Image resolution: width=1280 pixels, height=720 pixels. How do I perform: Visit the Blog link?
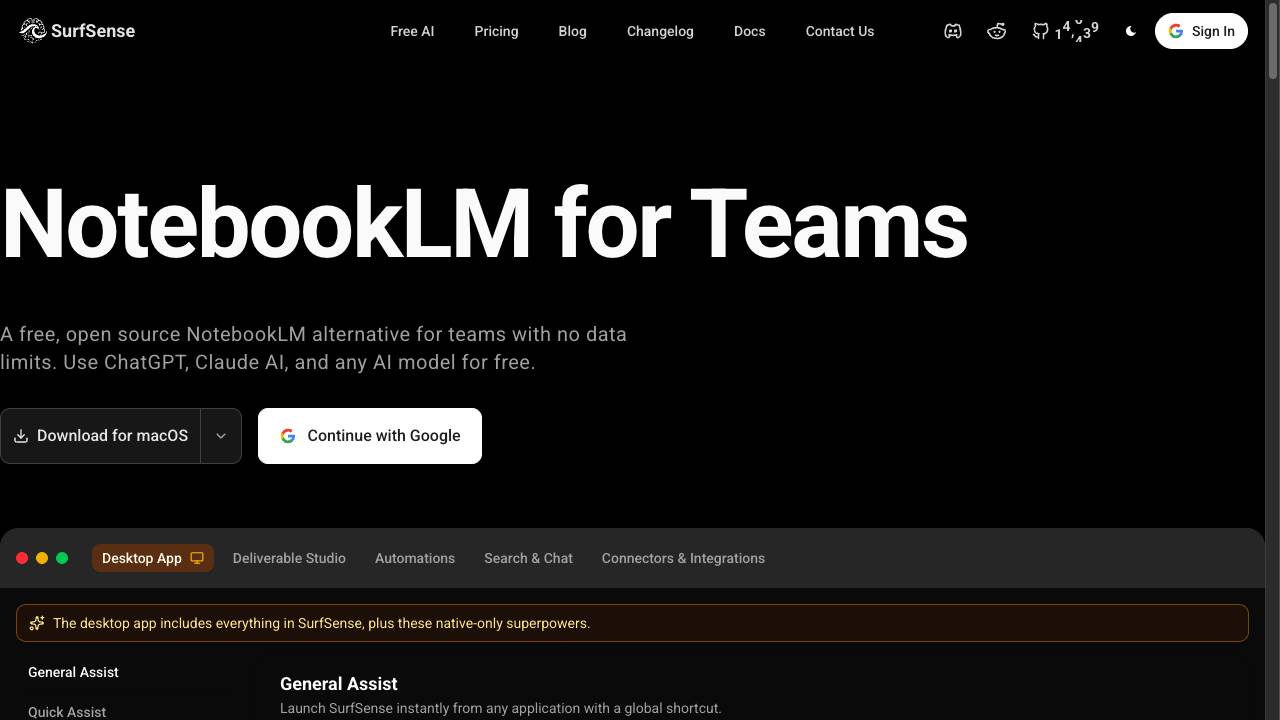click(x=572, y=31)
